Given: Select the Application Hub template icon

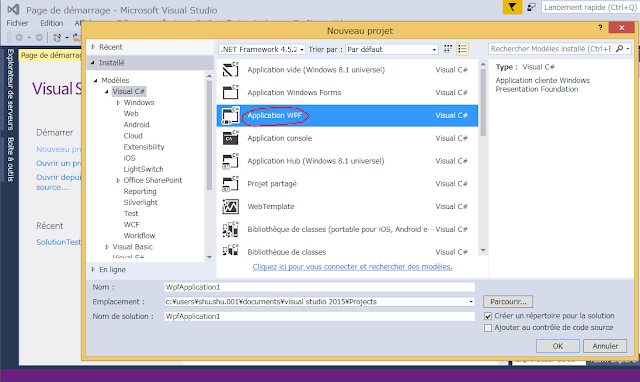Looking at the screenshot, I should pos(231,161).
